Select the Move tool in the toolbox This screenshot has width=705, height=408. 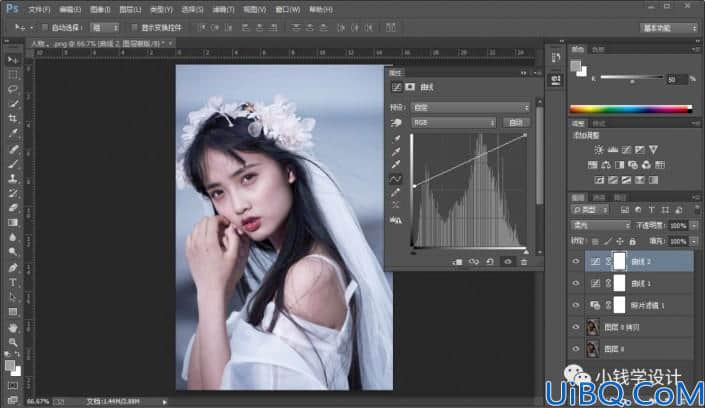tap(13, 60)
